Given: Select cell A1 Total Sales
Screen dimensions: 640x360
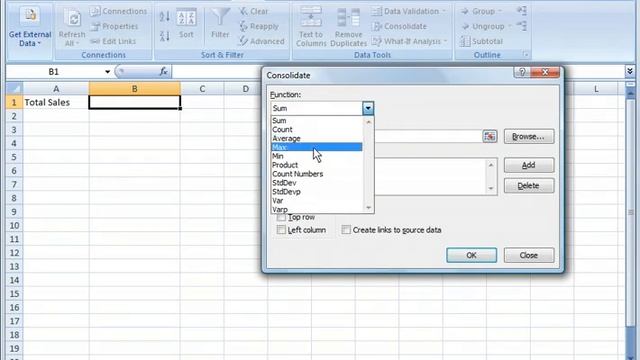Looking at the screenshot, I should tap(56, 102).
